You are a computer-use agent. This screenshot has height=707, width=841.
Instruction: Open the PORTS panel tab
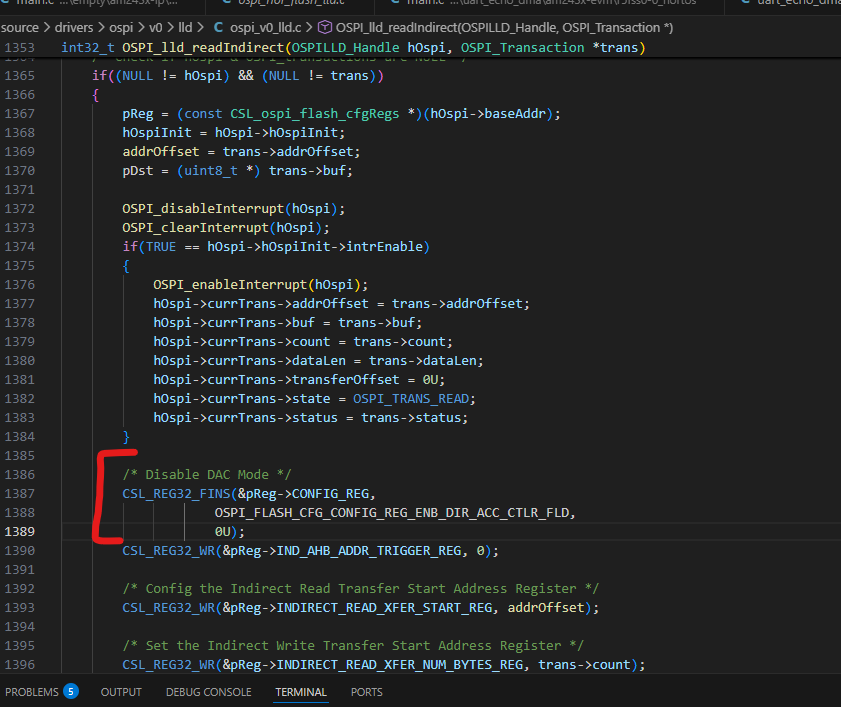367,692
